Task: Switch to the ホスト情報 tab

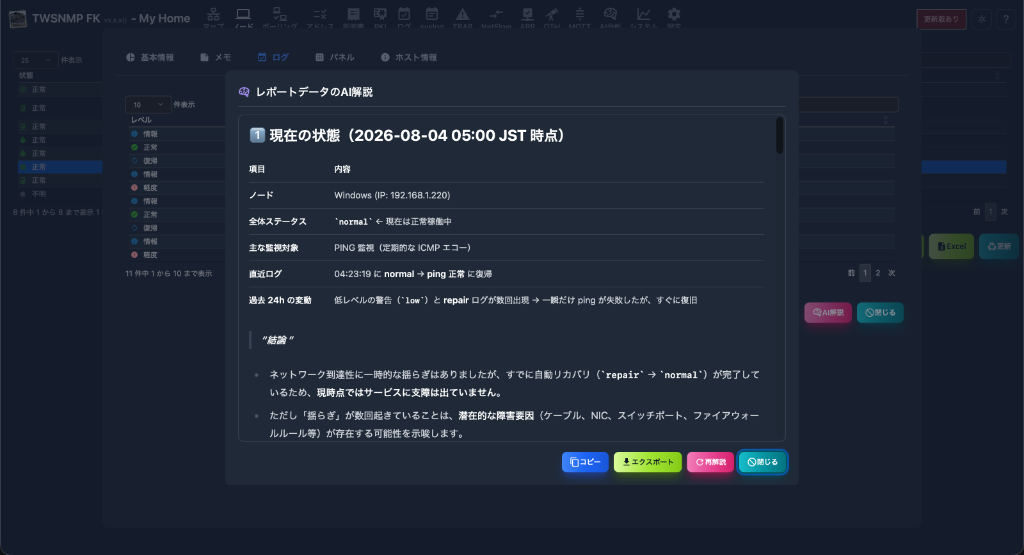Action: (x=409, y=57)
